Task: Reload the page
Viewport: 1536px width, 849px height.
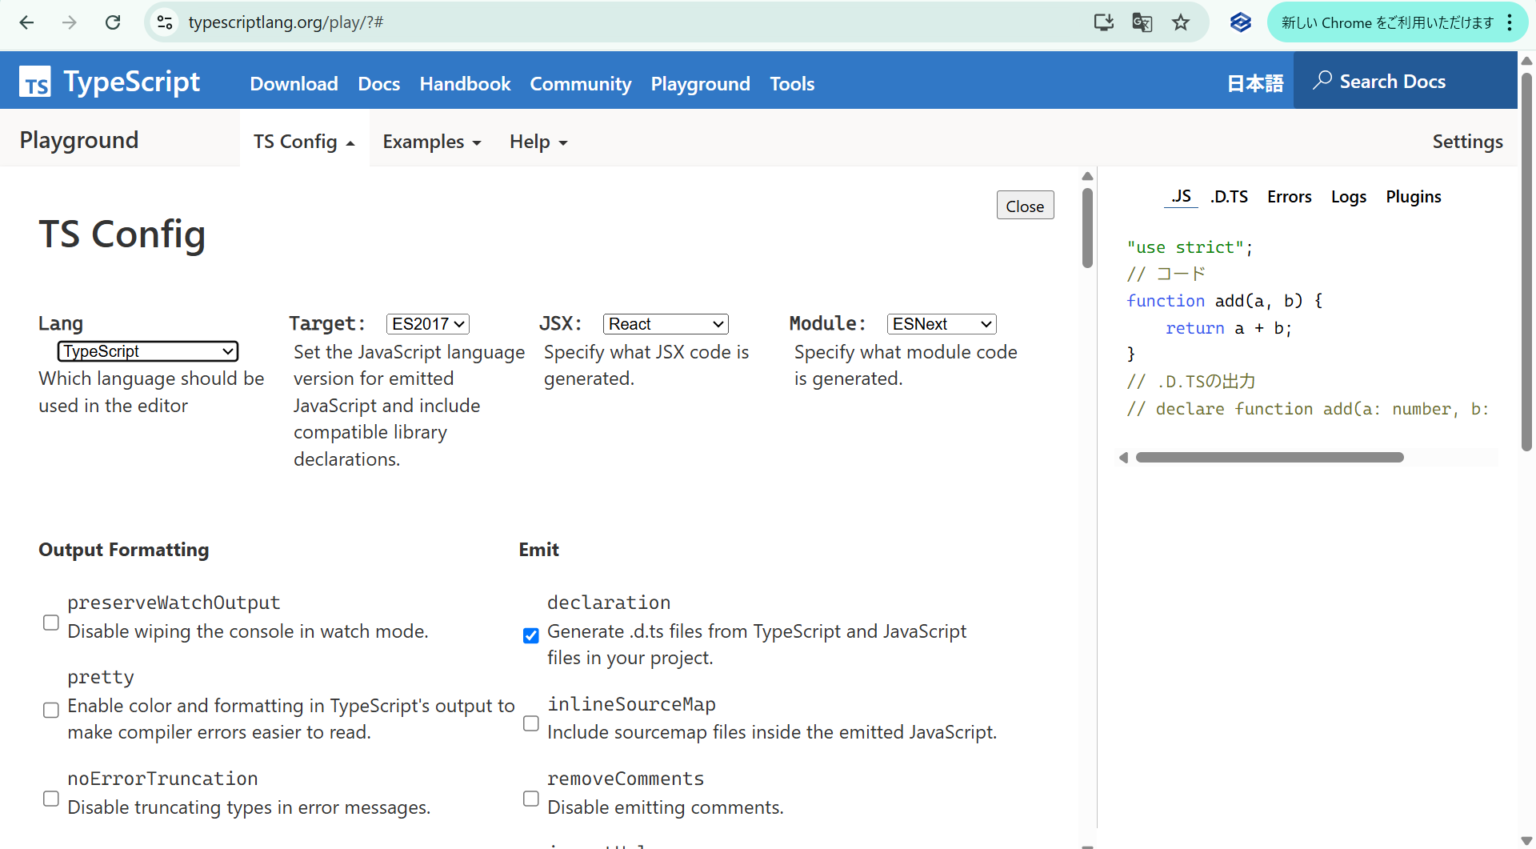Action: point(111,22)
